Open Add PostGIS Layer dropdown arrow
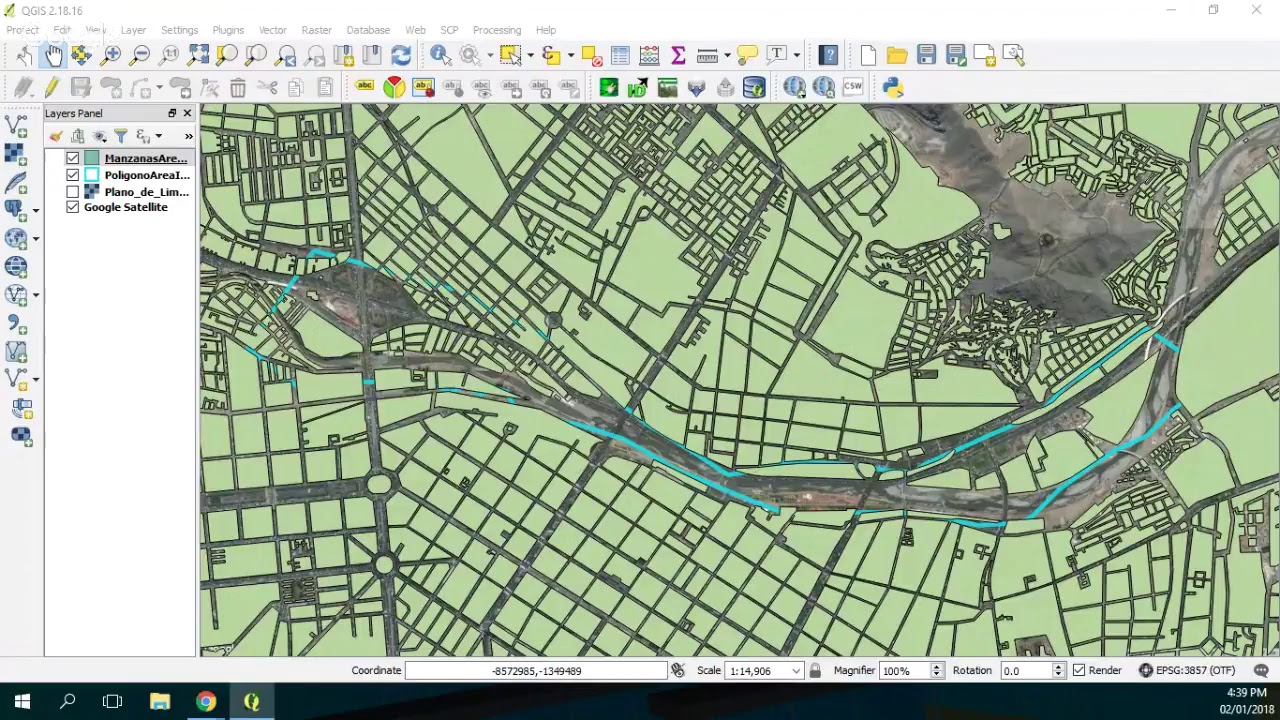 pyautogui.click(x=36, y=210)
